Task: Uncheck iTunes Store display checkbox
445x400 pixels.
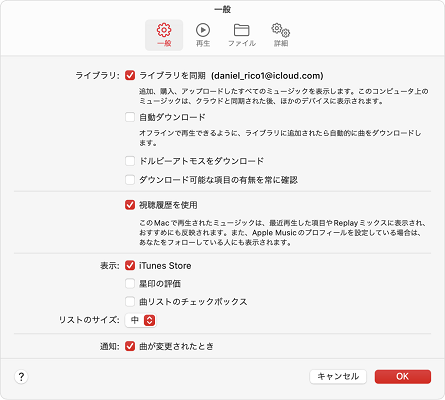Action: click(130, 265)
